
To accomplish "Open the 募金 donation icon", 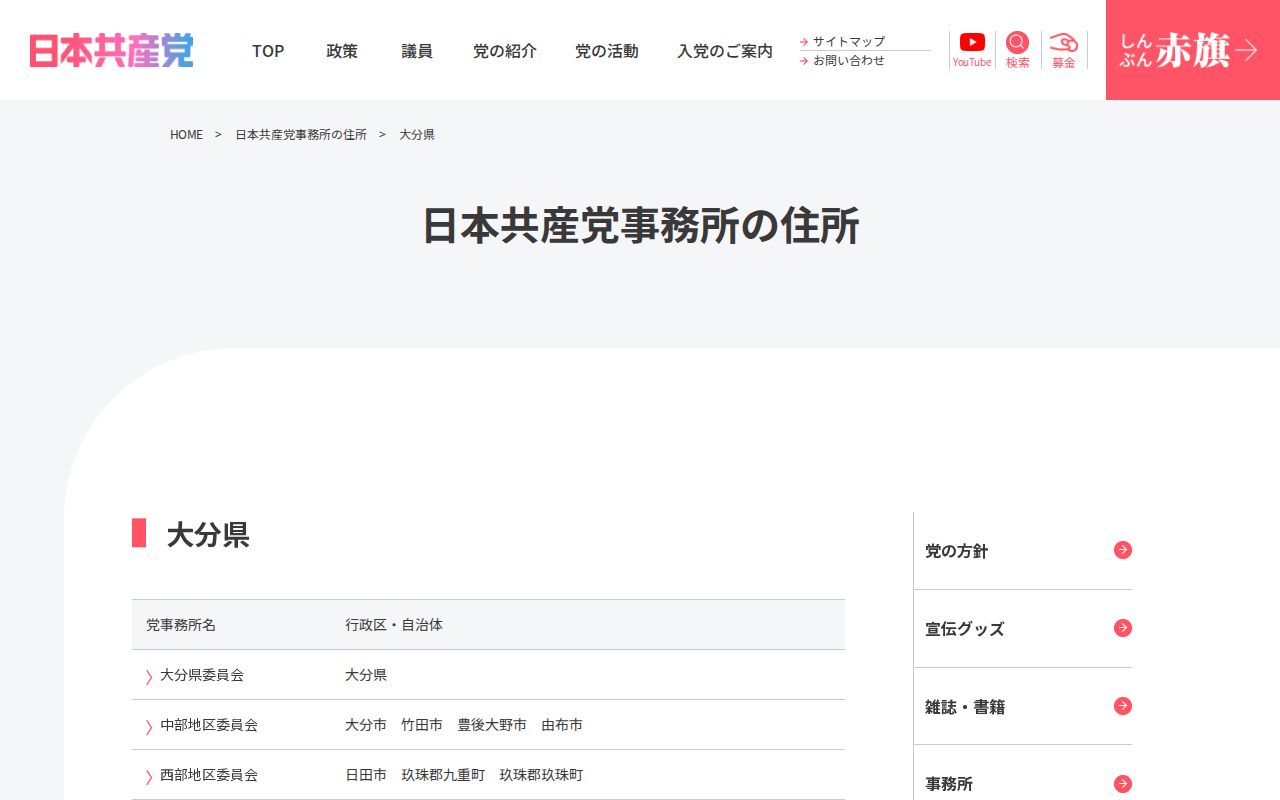I will pos(1063,50).
